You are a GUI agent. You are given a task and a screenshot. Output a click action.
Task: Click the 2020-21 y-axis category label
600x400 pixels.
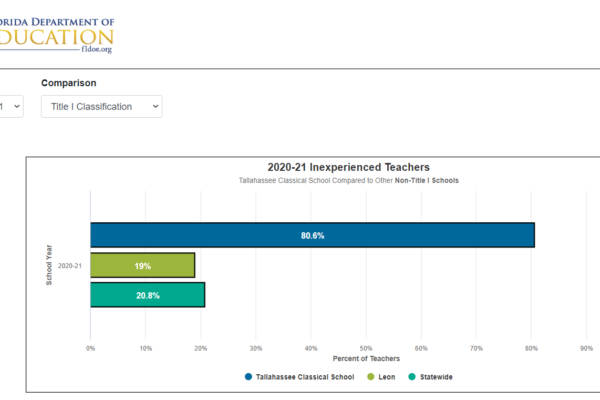pos(70,266)
